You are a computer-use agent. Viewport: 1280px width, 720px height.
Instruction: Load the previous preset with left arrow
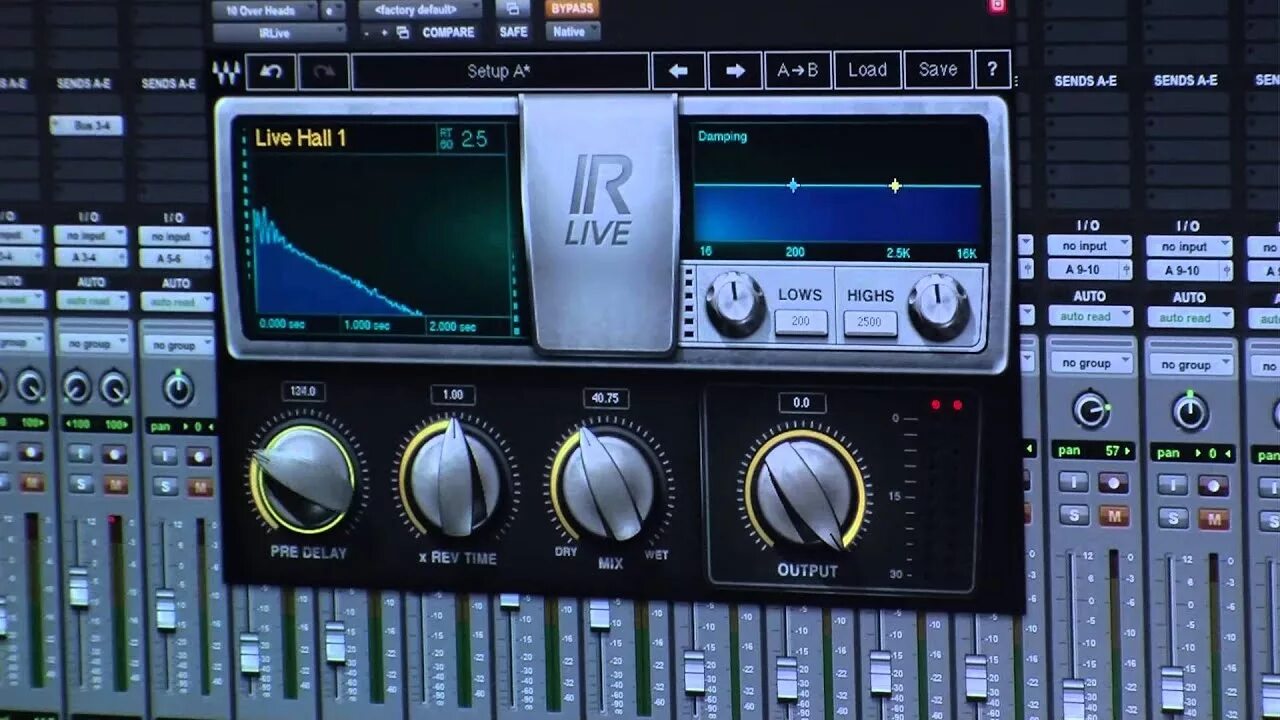(678, 71)
